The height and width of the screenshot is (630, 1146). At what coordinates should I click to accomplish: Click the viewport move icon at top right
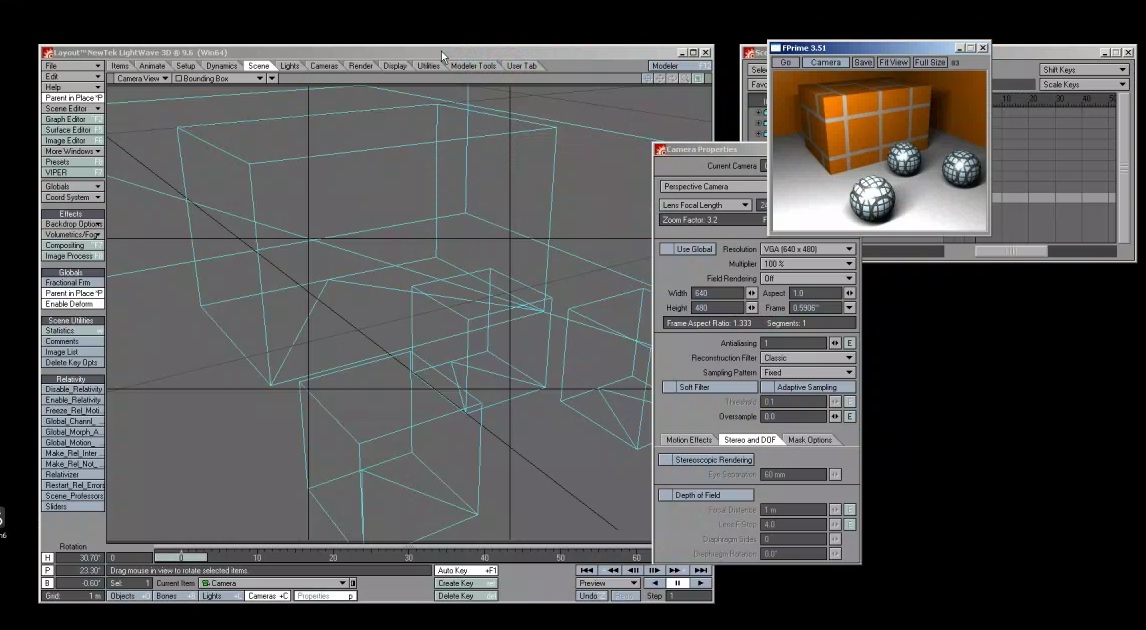pos(659,78)
